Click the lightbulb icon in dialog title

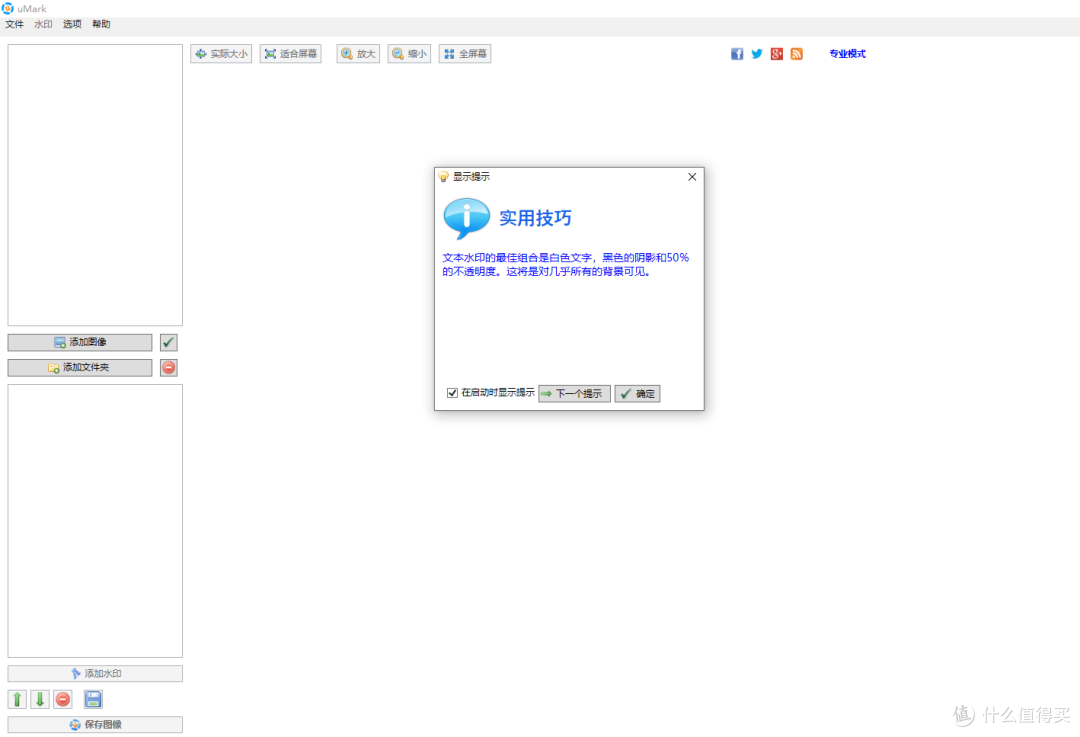coord(444,177)
